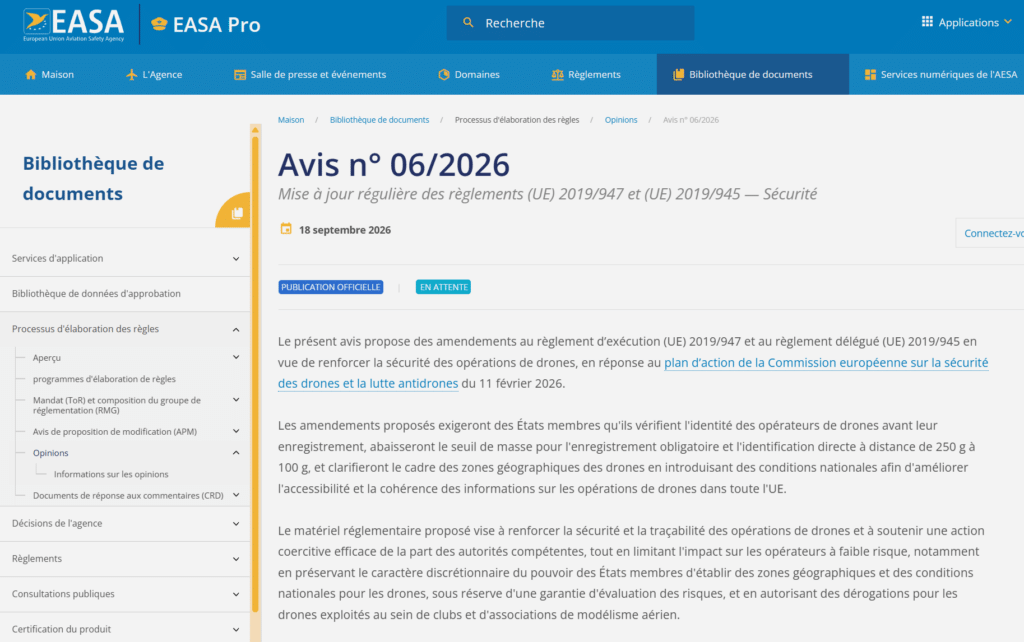This screenshot has width=1024, height=642.
Task: Open the L'Agence navigation menu
Action: 154,74
